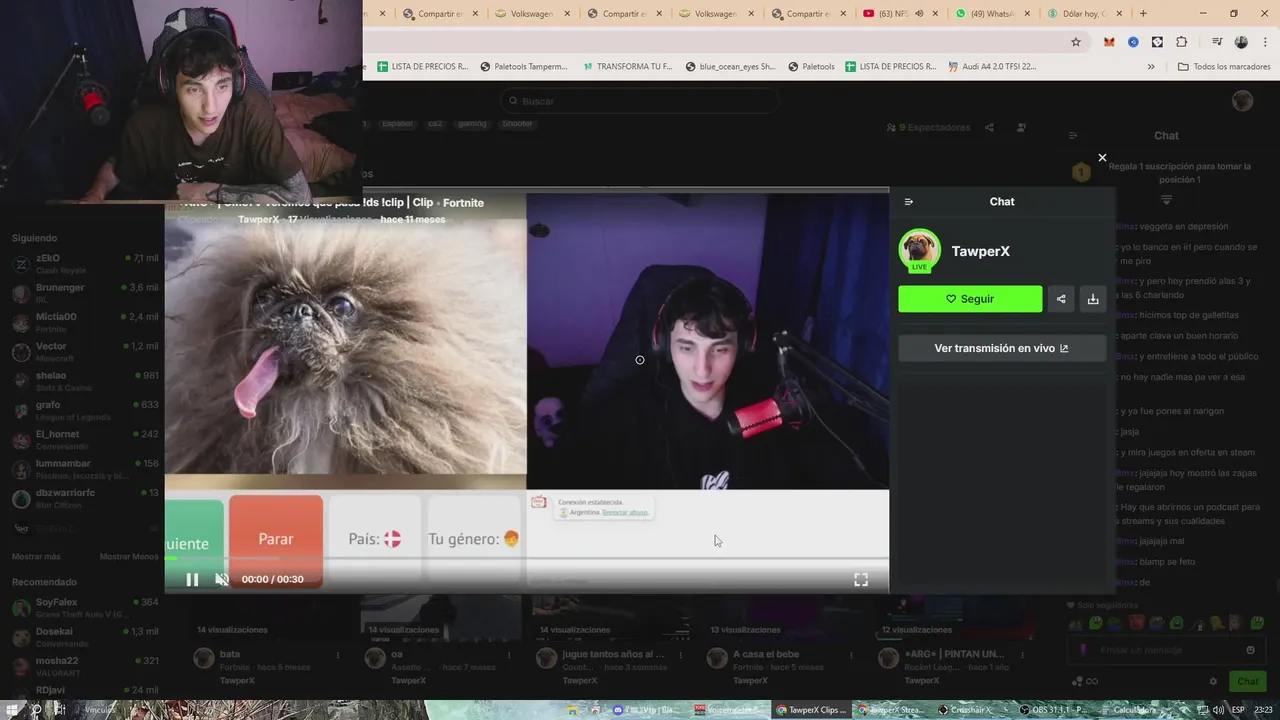The width and height of the screenshot is (1280, 720).
Task: Open Mictia00 channel in sidebar
Action: 85,322
